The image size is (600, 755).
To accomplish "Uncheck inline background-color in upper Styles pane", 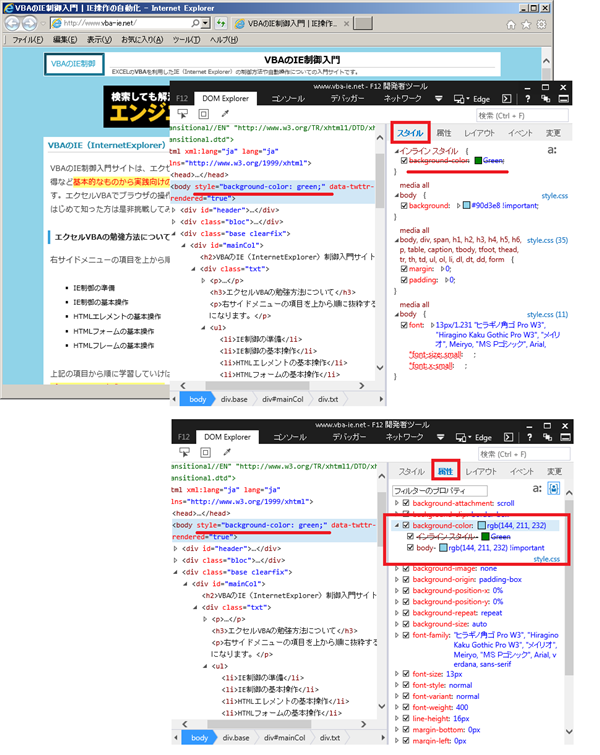I will [404, 161].
